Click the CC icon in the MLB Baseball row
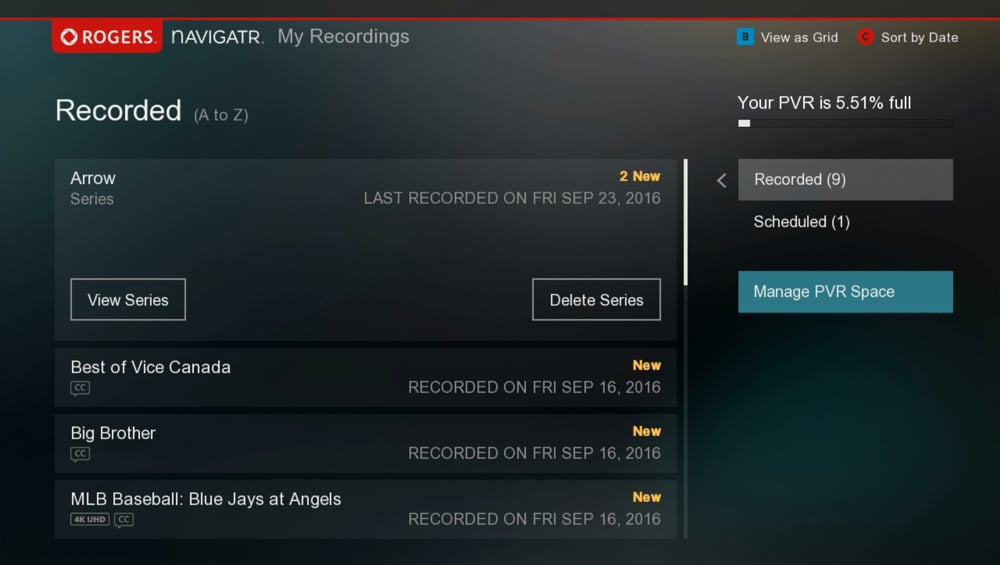 tap(124, 520)
